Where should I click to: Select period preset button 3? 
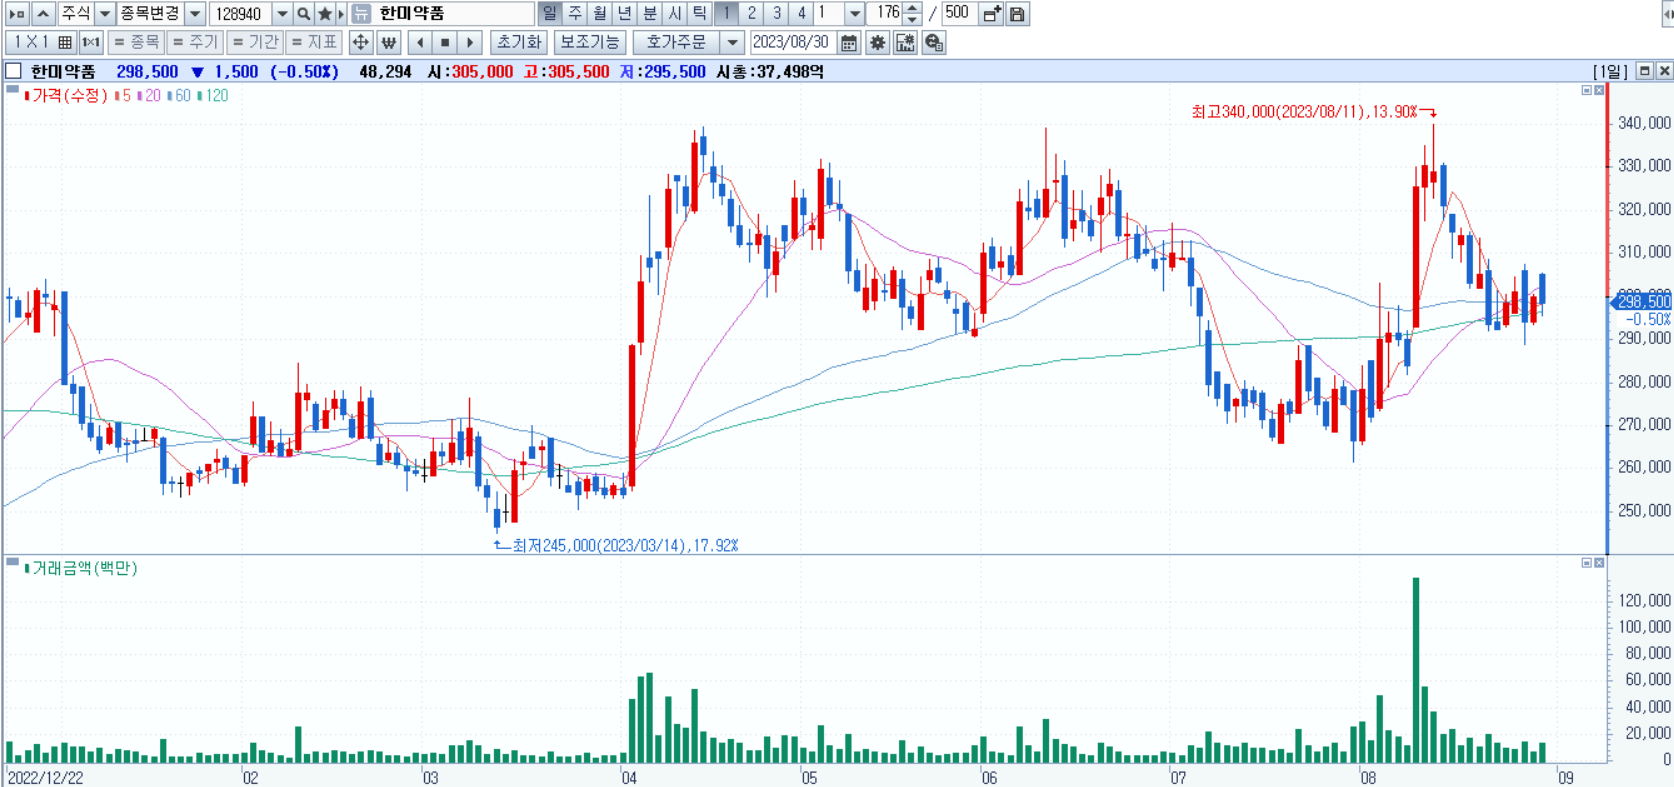(776, 14)
